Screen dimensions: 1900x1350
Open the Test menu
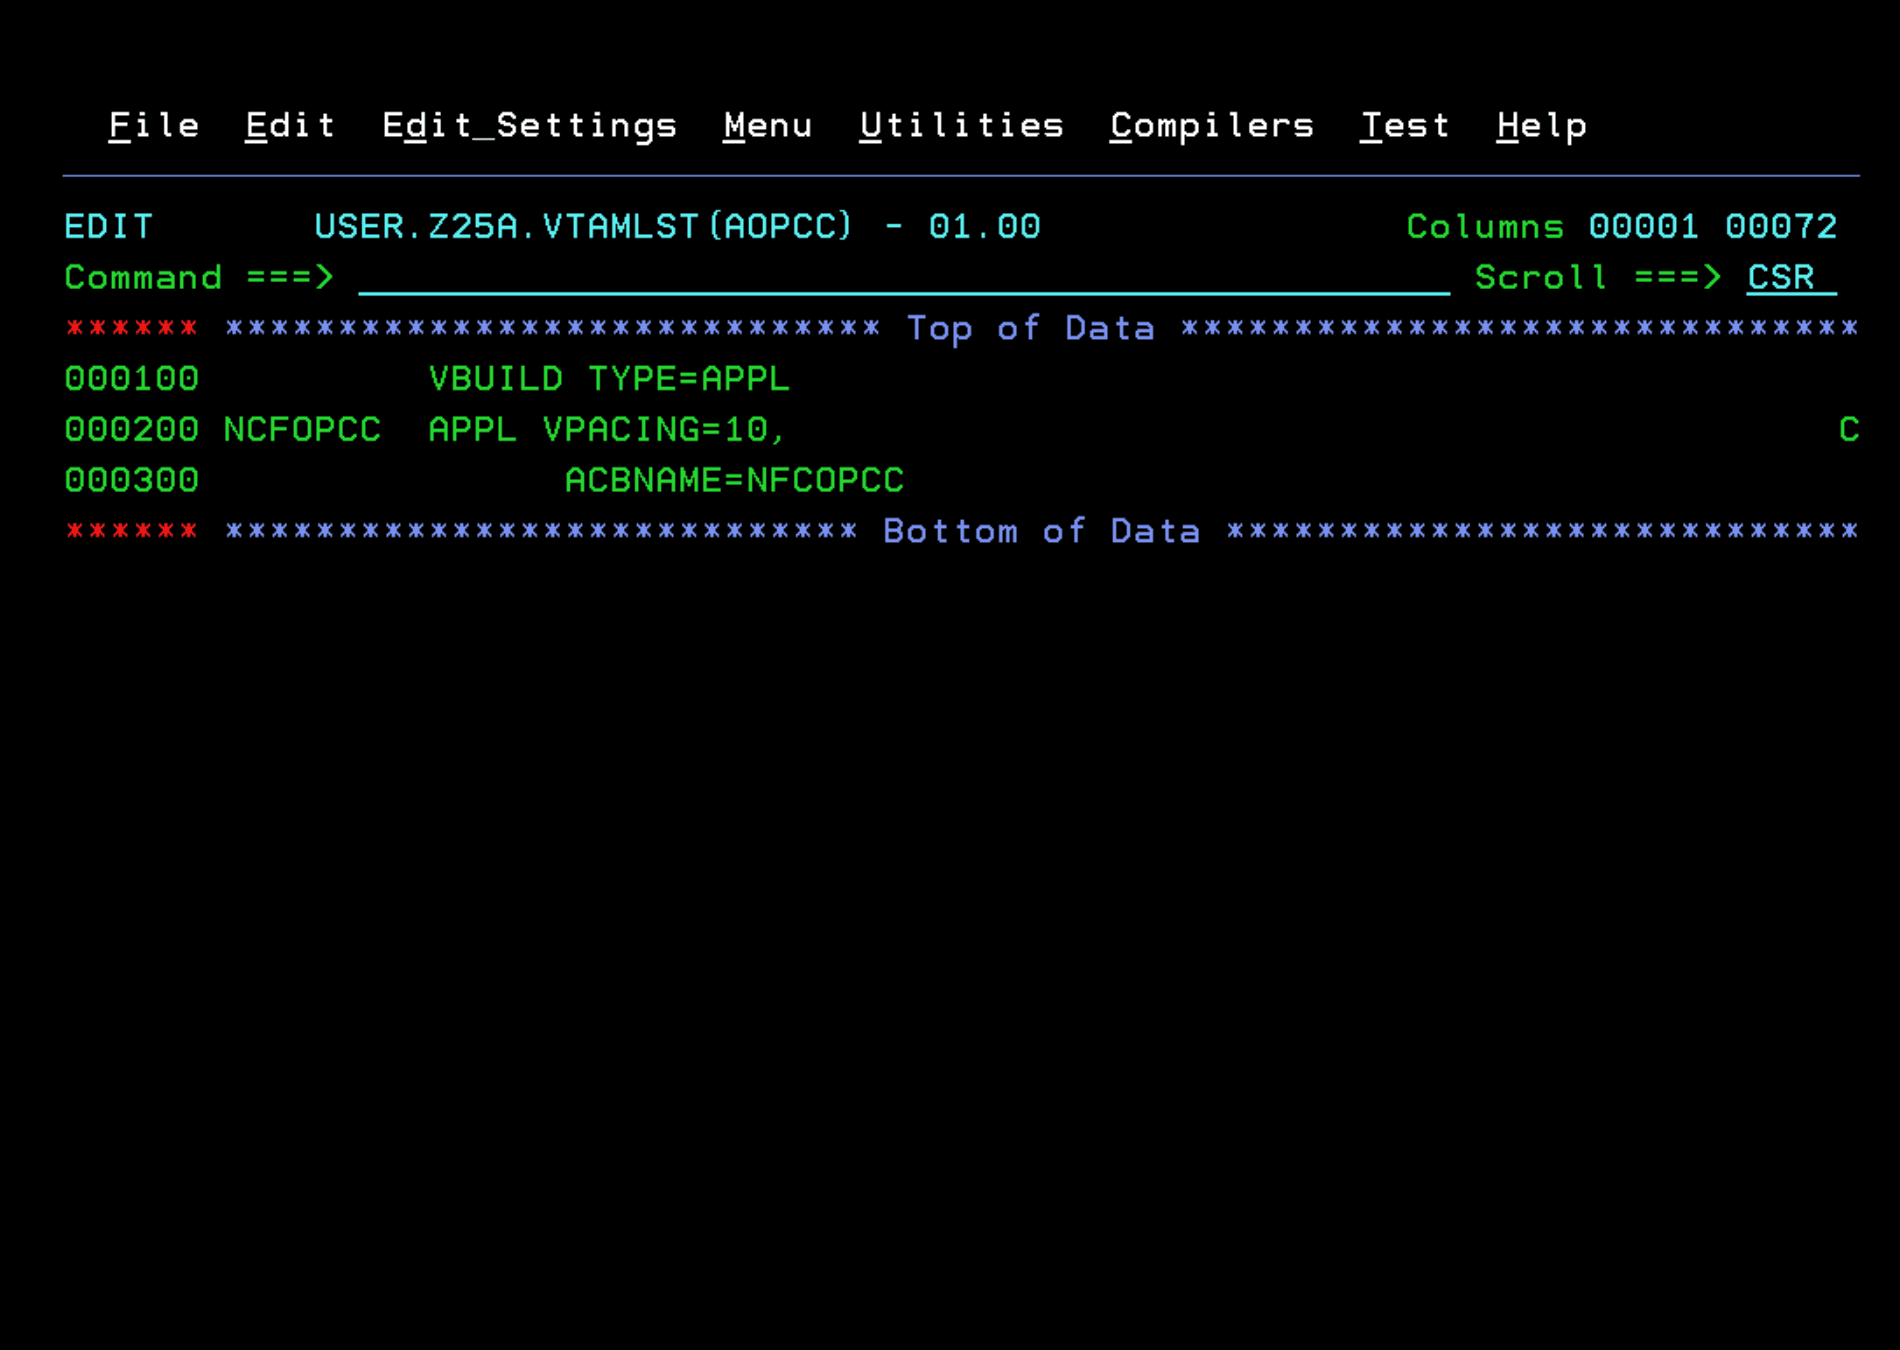pyautogui.click(x=1405, y=125)
